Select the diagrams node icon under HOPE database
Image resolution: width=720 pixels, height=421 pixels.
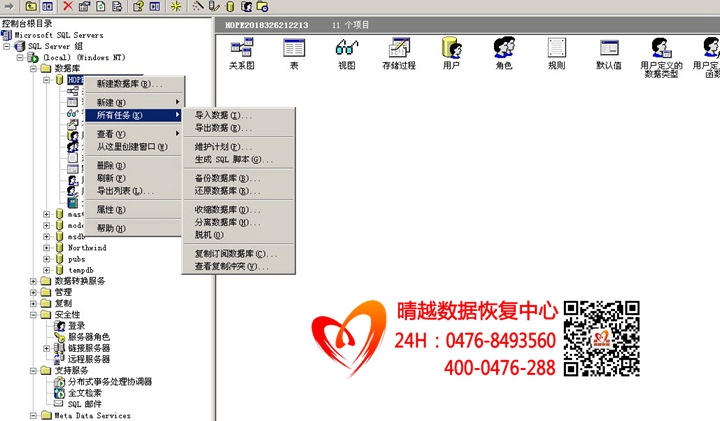(73, 91)
